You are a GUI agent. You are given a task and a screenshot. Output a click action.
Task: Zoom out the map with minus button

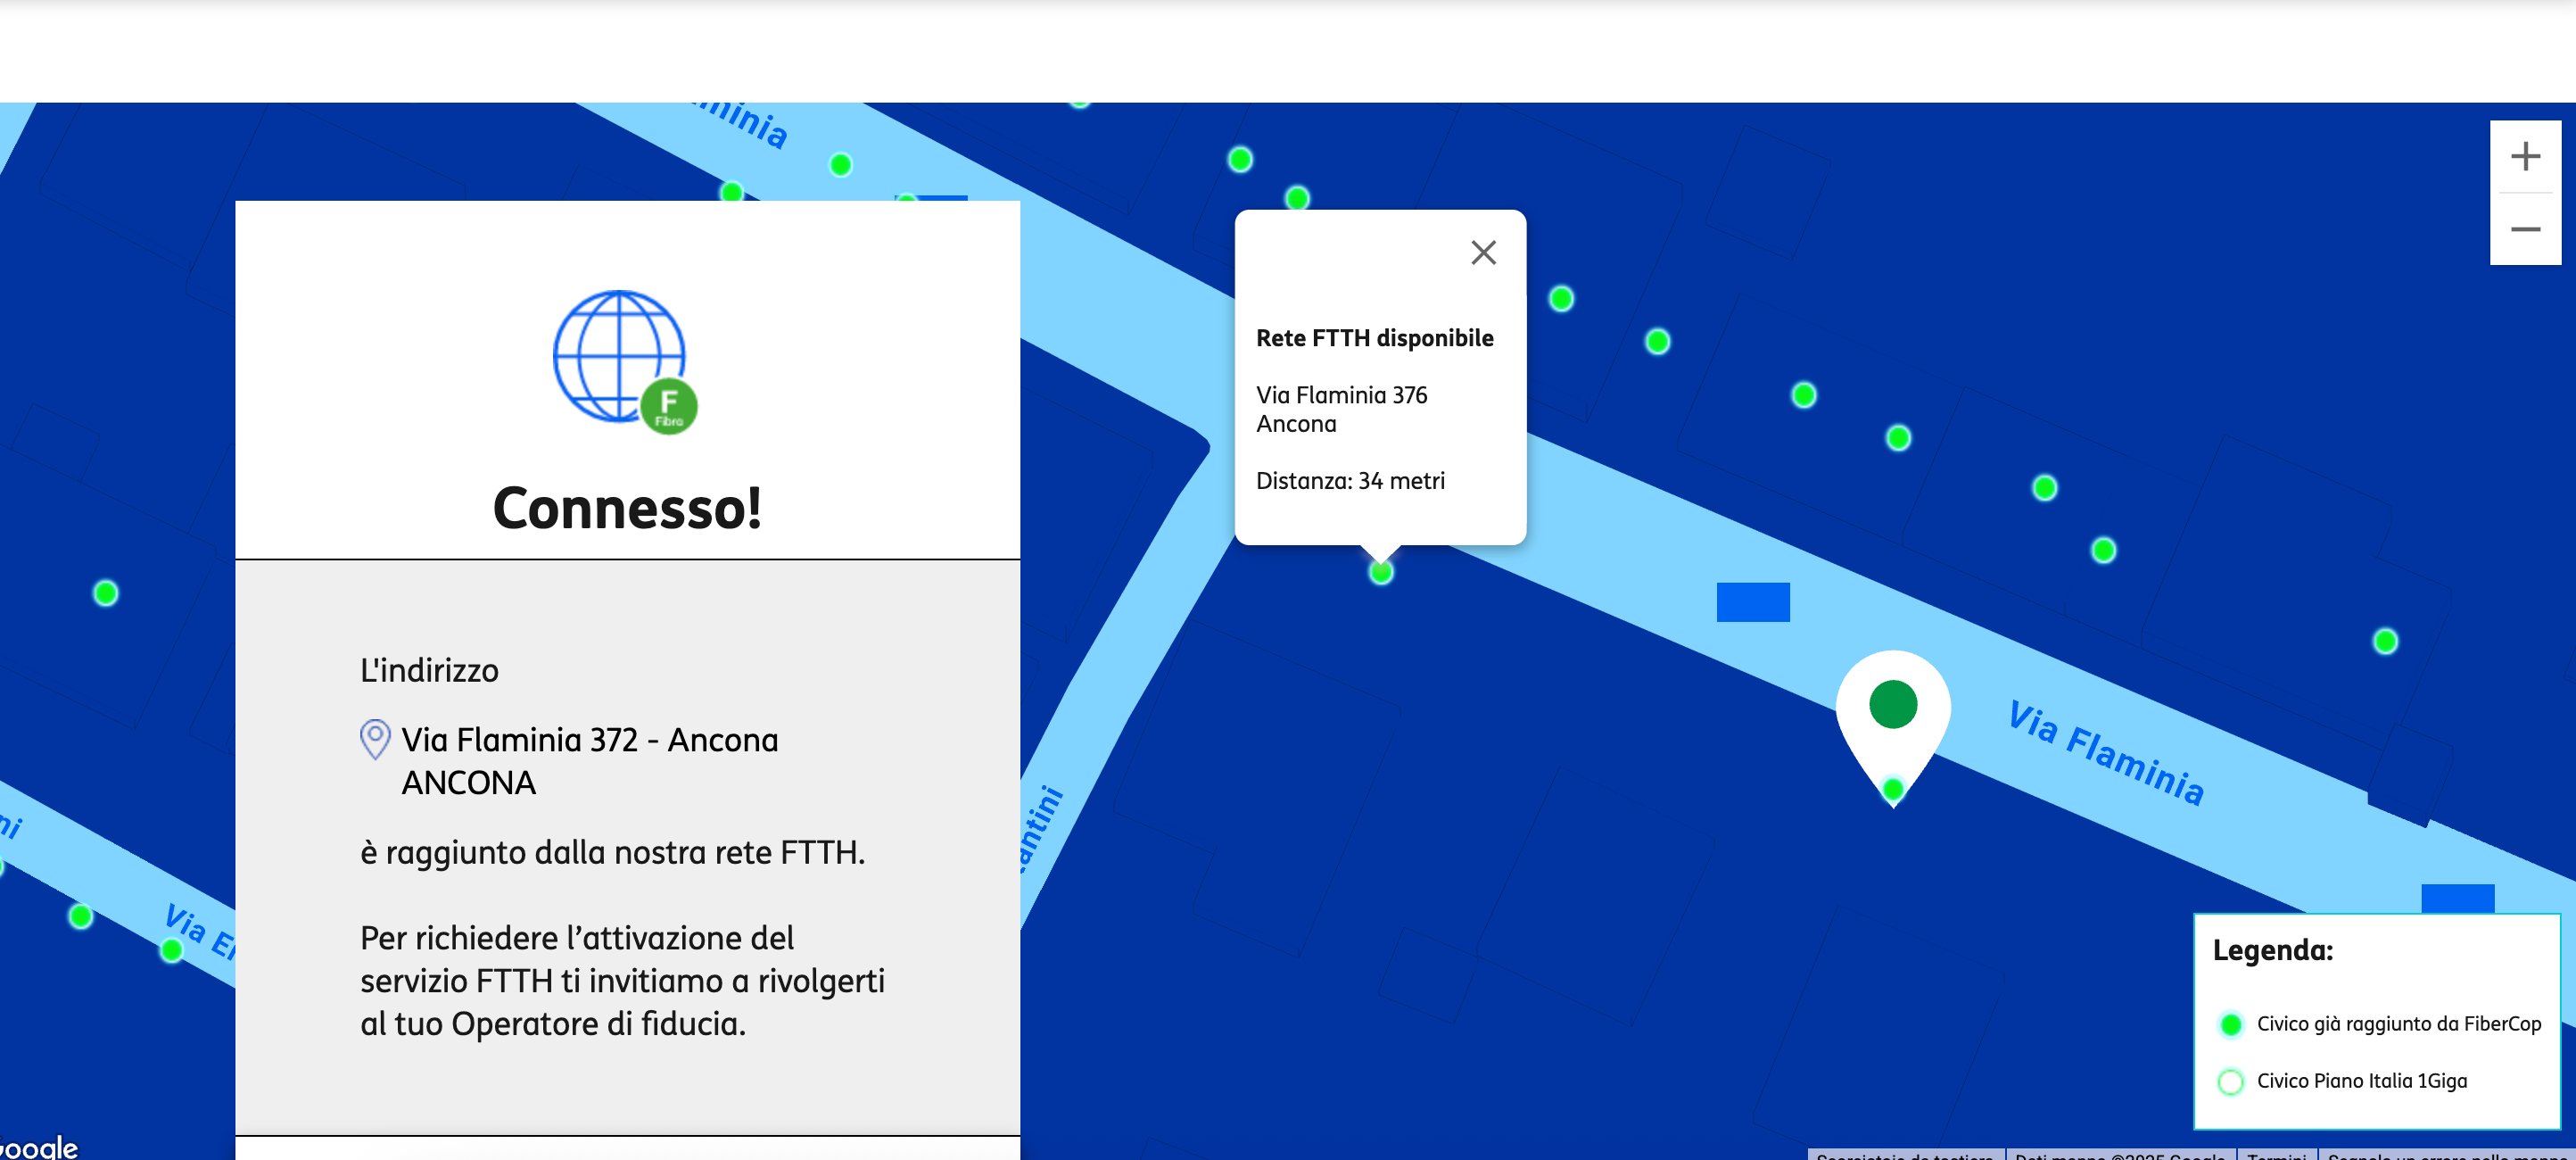click(x=2525, y=229)
